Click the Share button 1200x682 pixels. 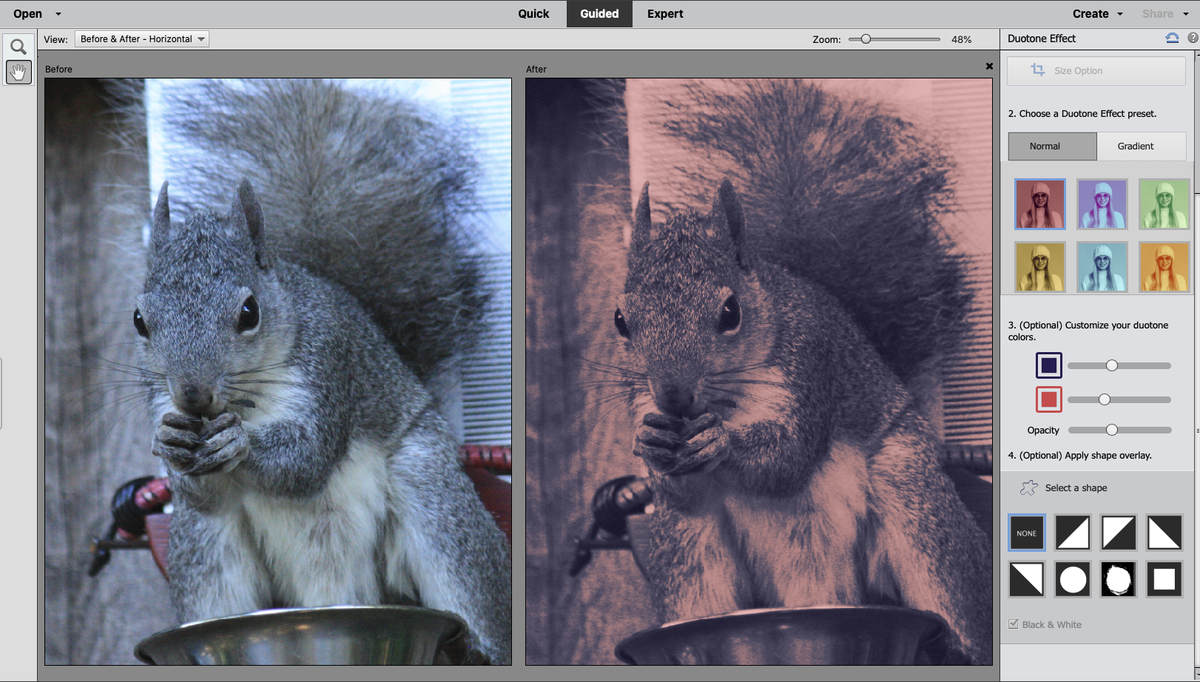tap(1157, 14)
